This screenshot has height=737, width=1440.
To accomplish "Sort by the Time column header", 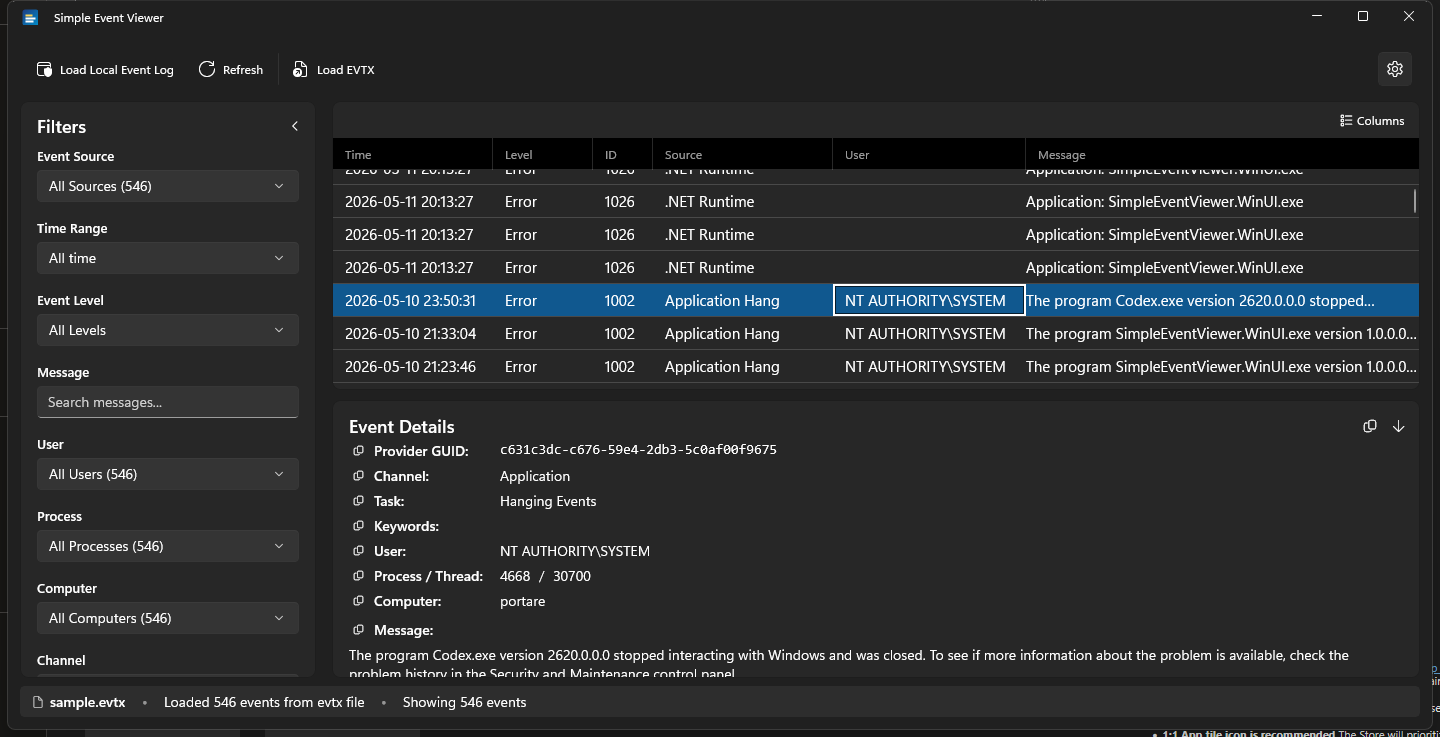I will coord(412,155).
